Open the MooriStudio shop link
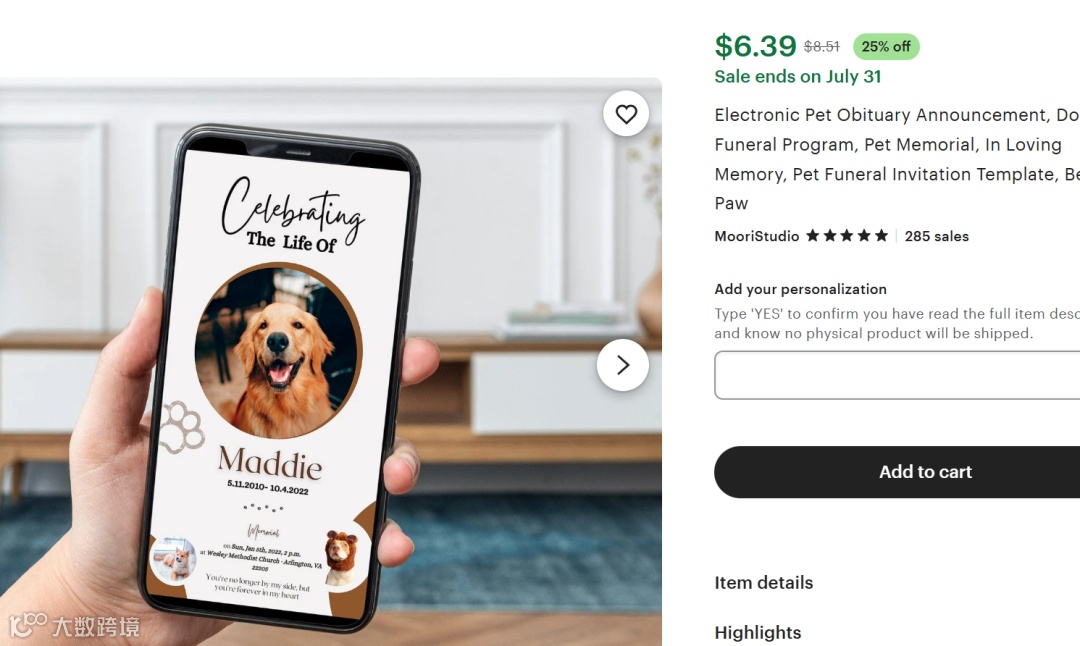 click(x=756, y=236)
